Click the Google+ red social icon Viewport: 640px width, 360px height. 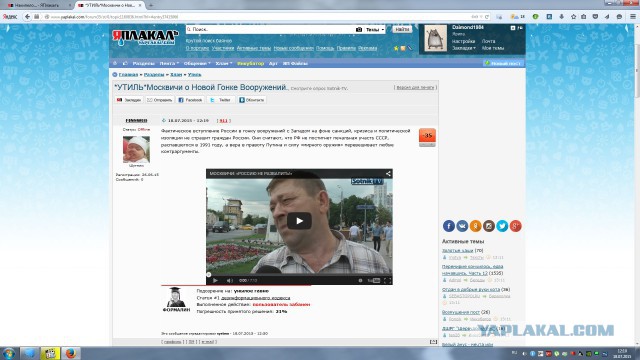point(516,226)
